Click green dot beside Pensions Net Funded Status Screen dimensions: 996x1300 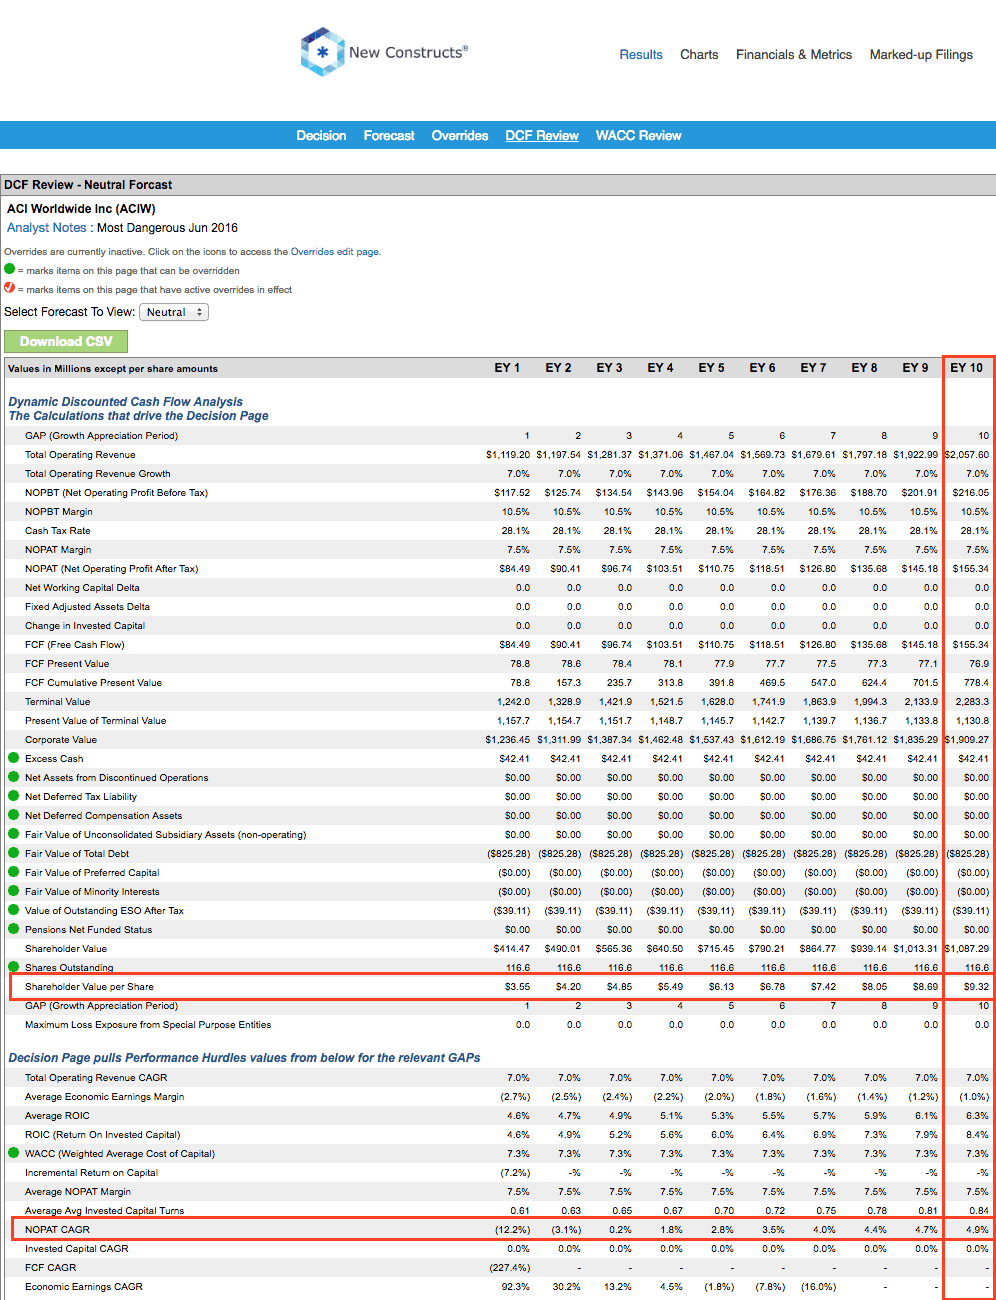click(14, 929)
